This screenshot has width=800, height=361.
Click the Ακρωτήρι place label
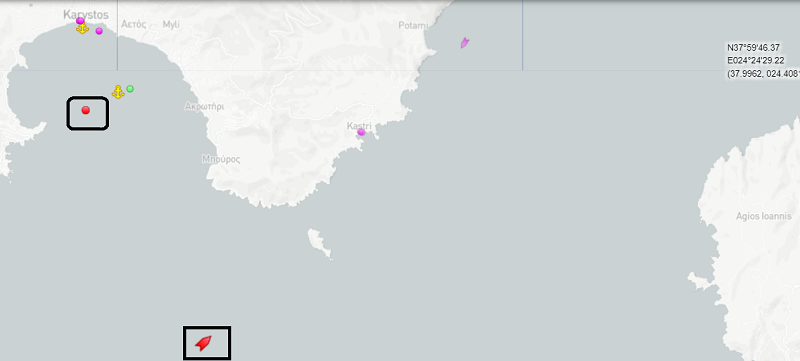pos(204,107)
